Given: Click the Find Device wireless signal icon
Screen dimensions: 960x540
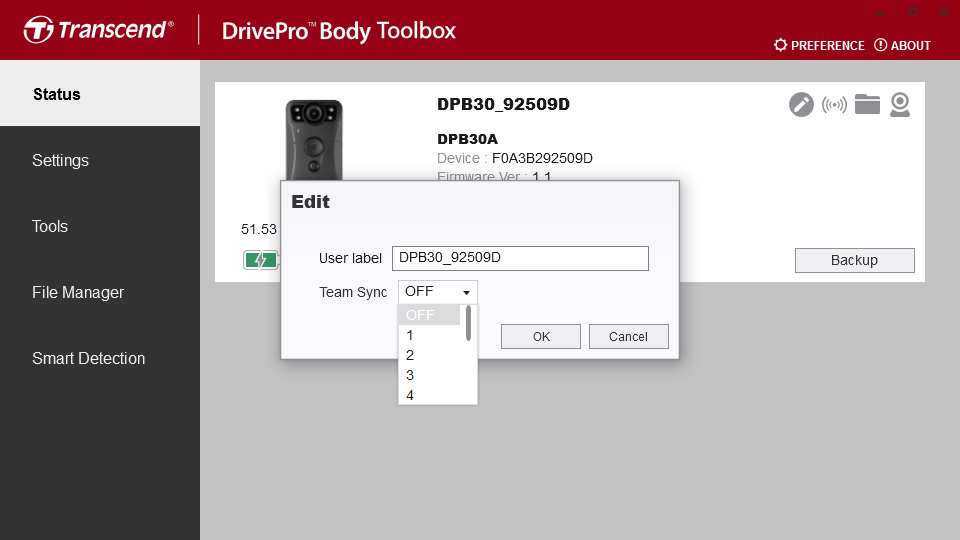Looking at the screenshot, I should pyautogui.click(x=834, y=105).
